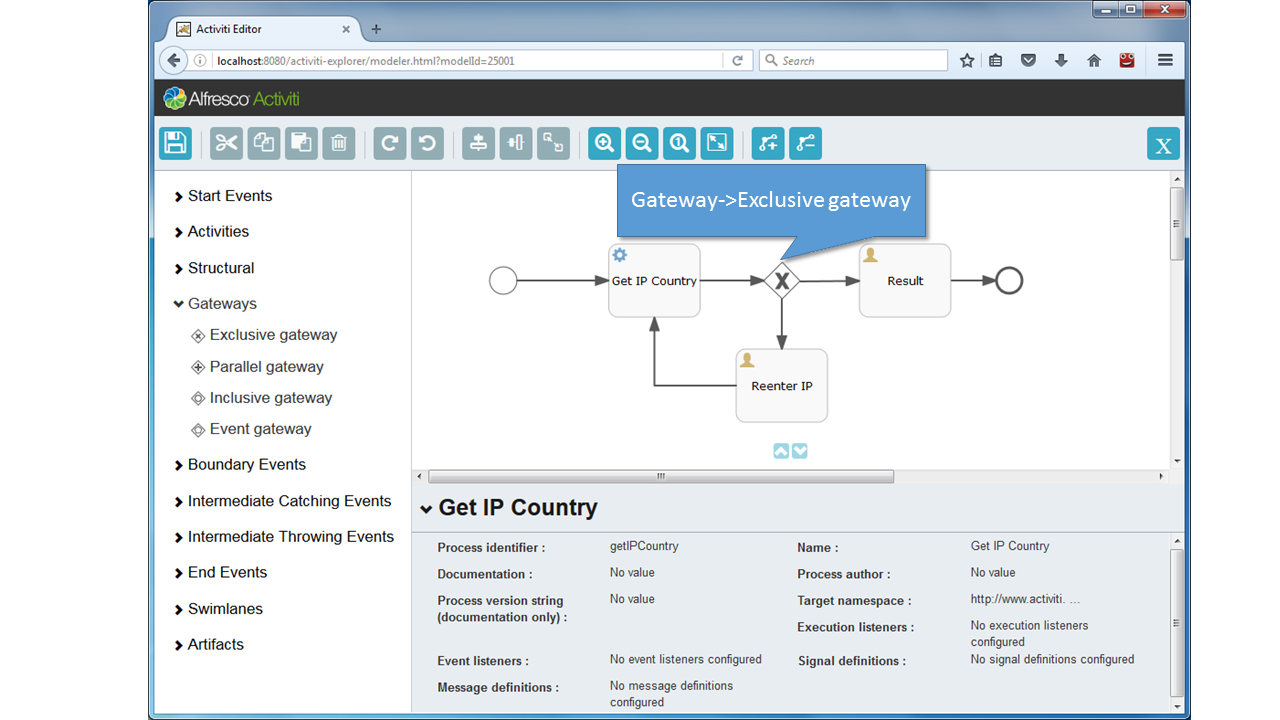Edit the Process identifier value getIPCountry

click(644, 547)
